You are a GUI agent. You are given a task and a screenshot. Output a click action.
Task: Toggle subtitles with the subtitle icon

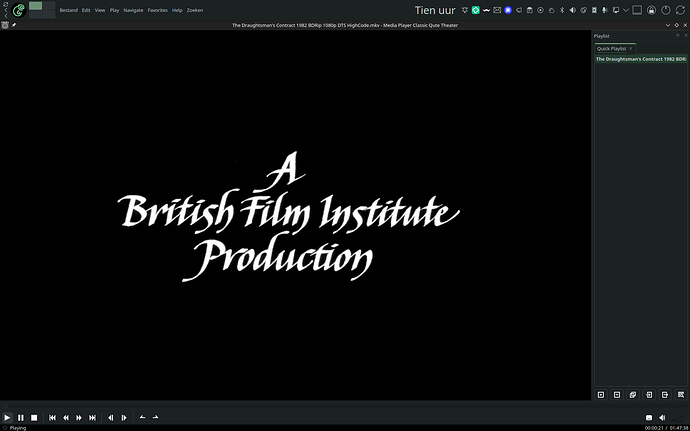649,417
